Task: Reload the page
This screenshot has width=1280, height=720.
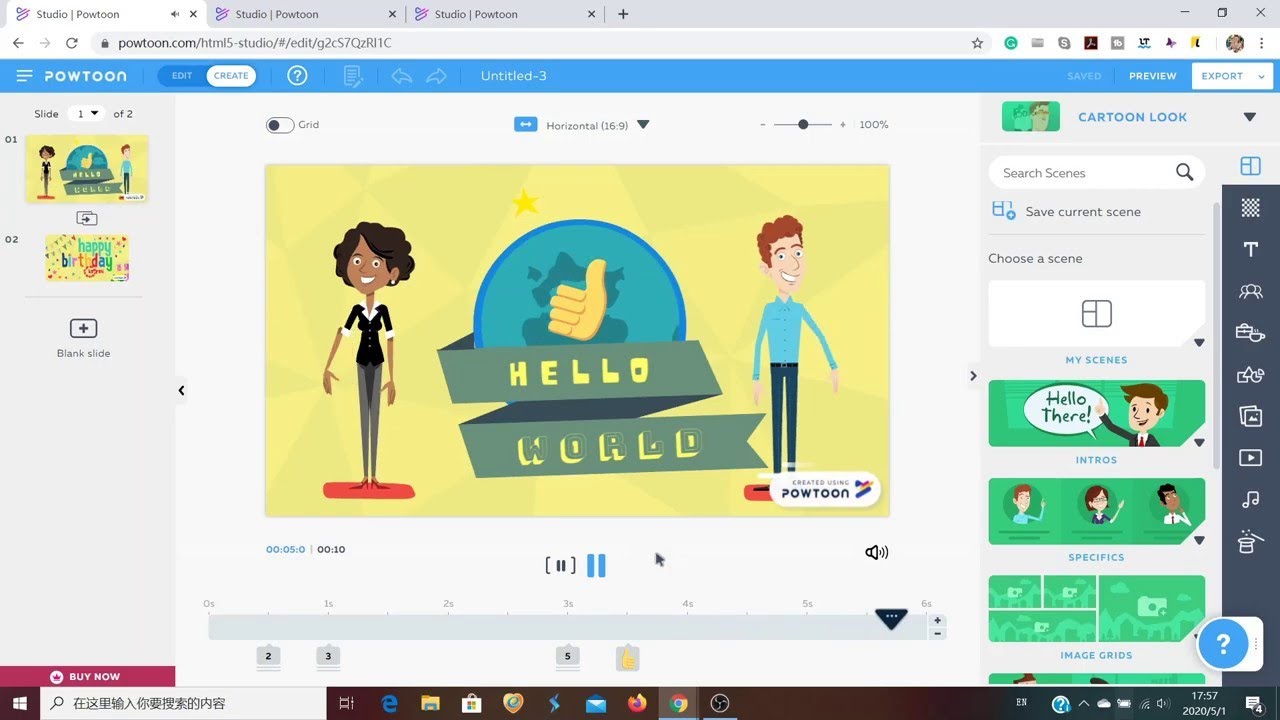Action: click(x=71, y=43)
